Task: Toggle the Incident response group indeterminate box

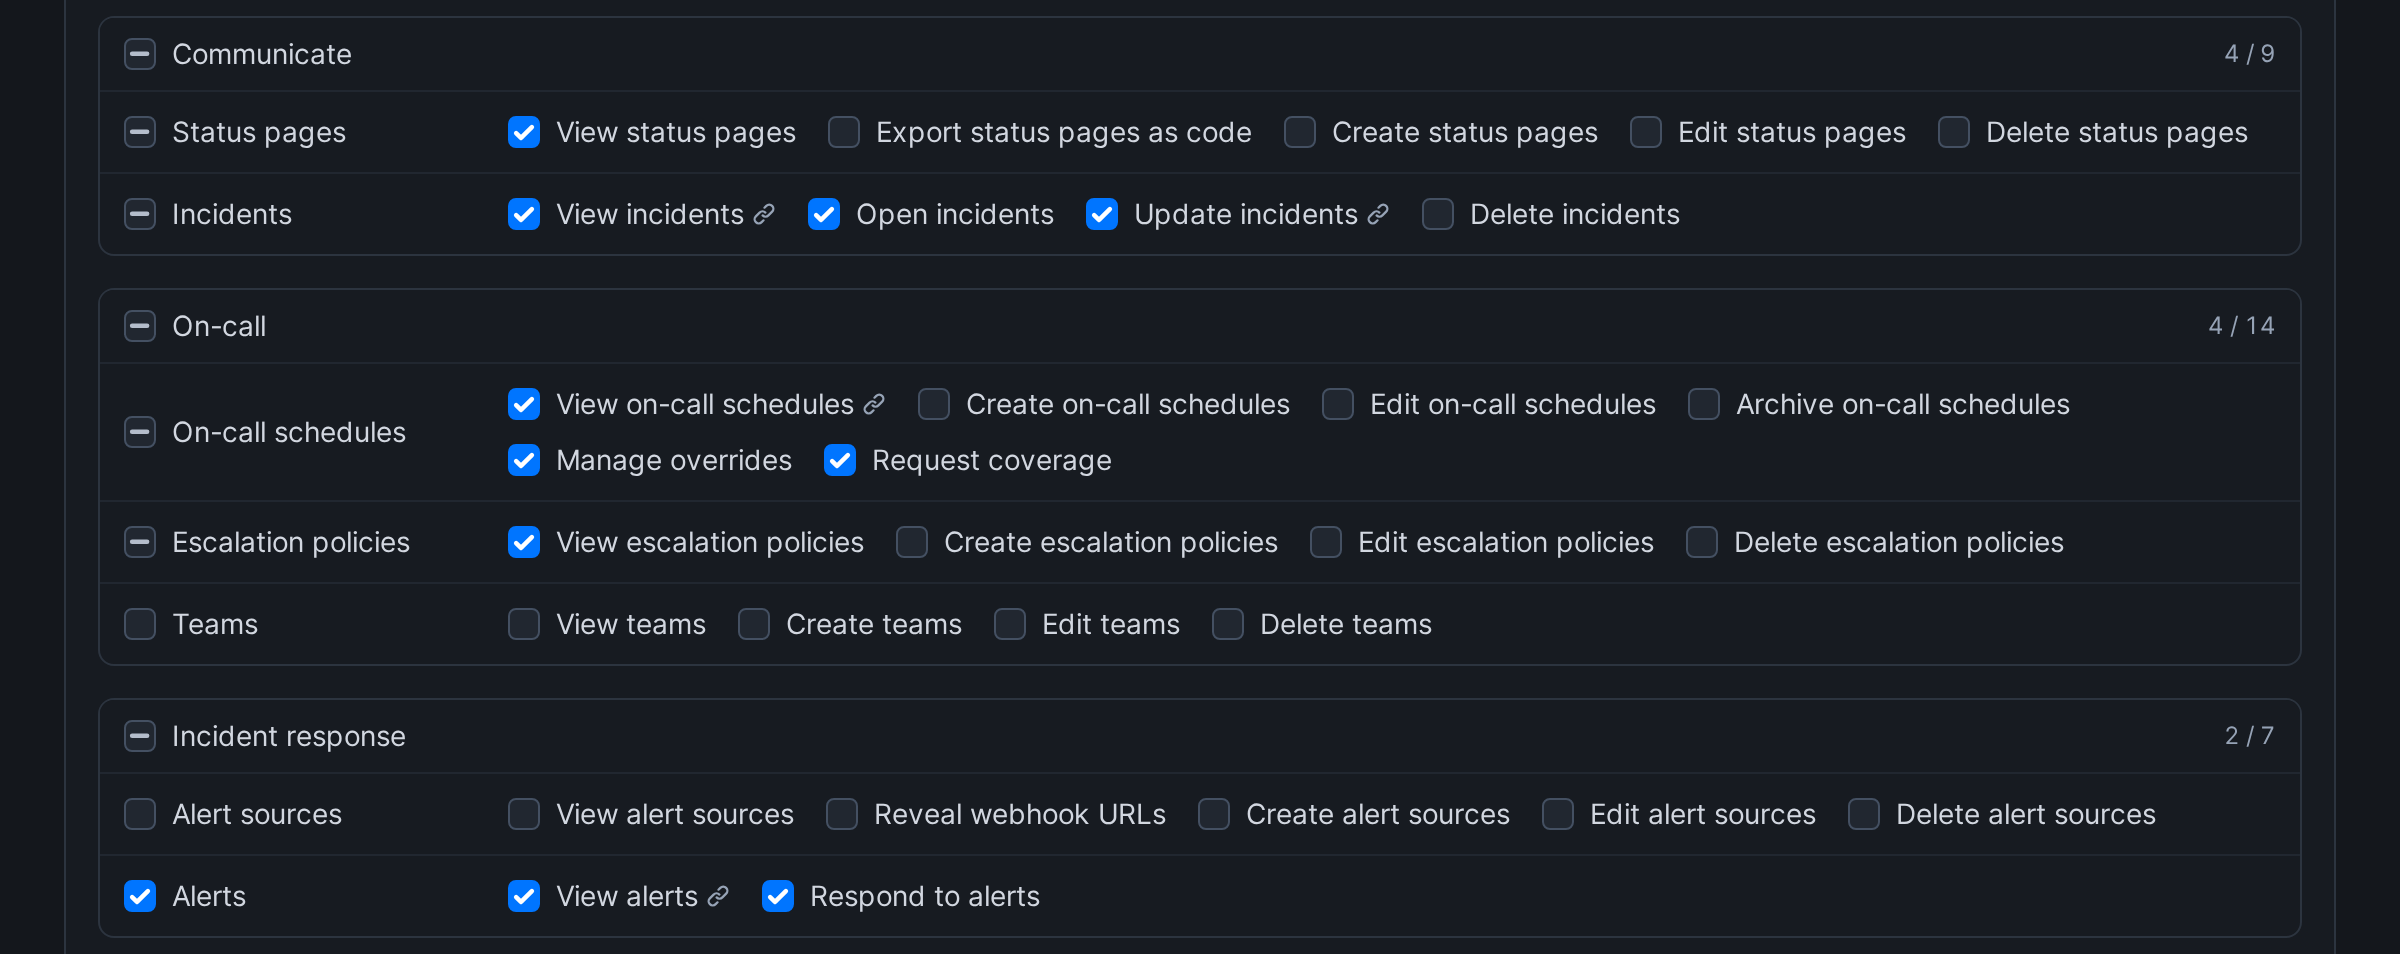Action: pyautogui.click(x=140, y=736)
